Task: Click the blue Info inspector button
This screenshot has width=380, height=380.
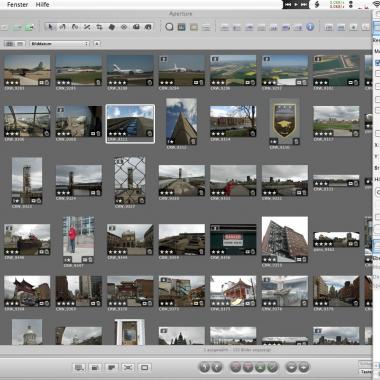Action: pyautogui.click(x=310, y=27)
